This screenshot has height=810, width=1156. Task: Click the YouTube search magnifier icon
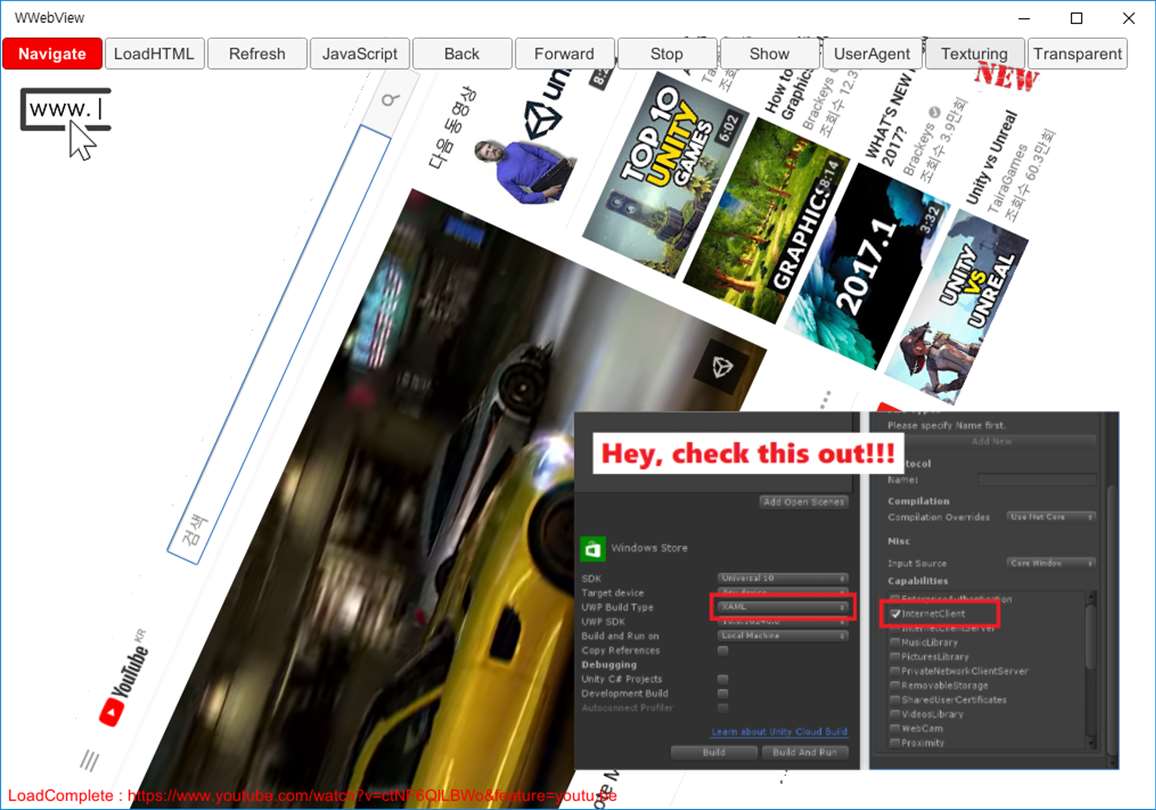(x=391, y=99)
